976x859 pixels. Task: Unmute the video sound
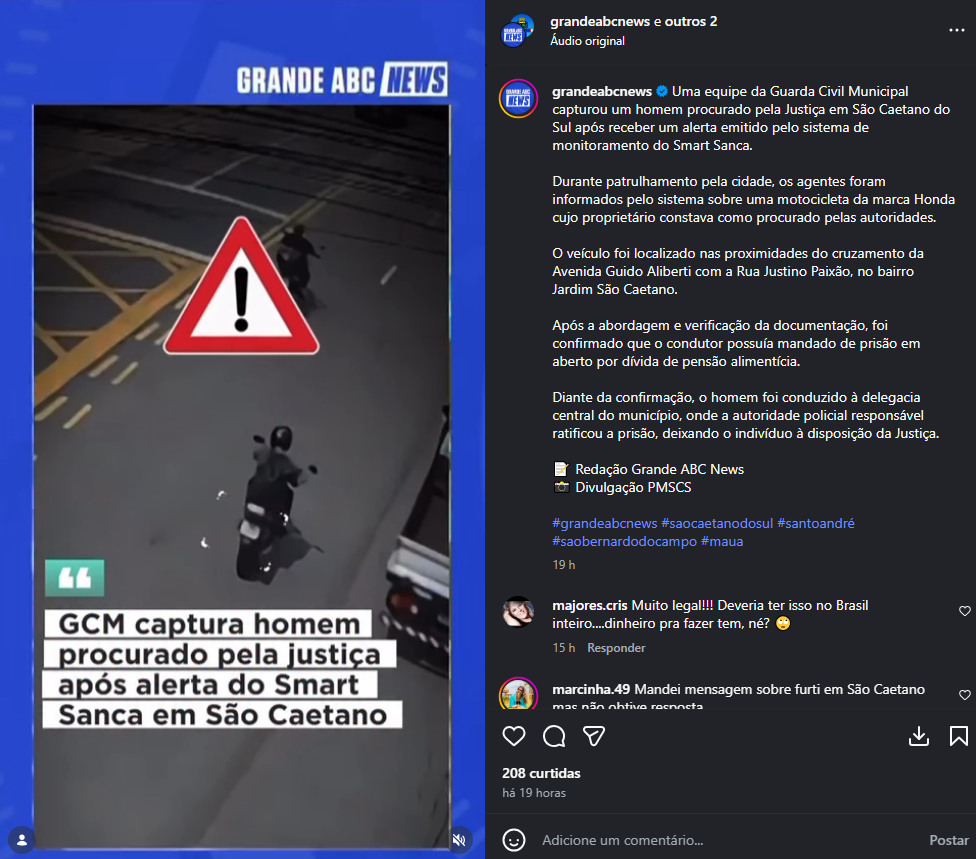pos(459,840)
